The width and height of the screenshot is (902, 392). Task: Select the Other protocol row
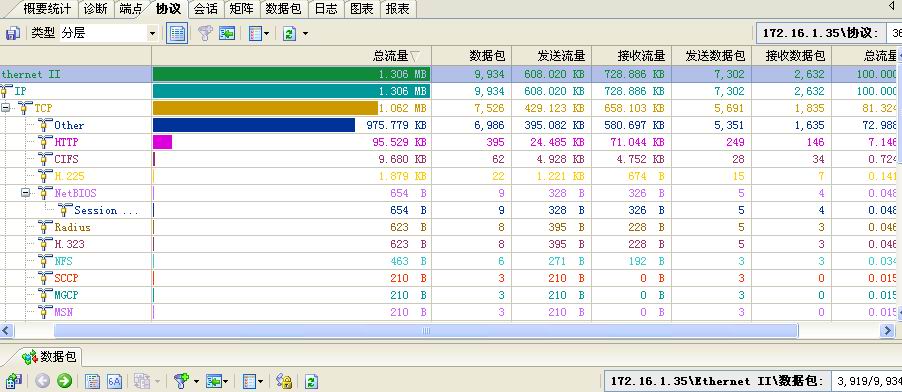(x=449, y=125)
